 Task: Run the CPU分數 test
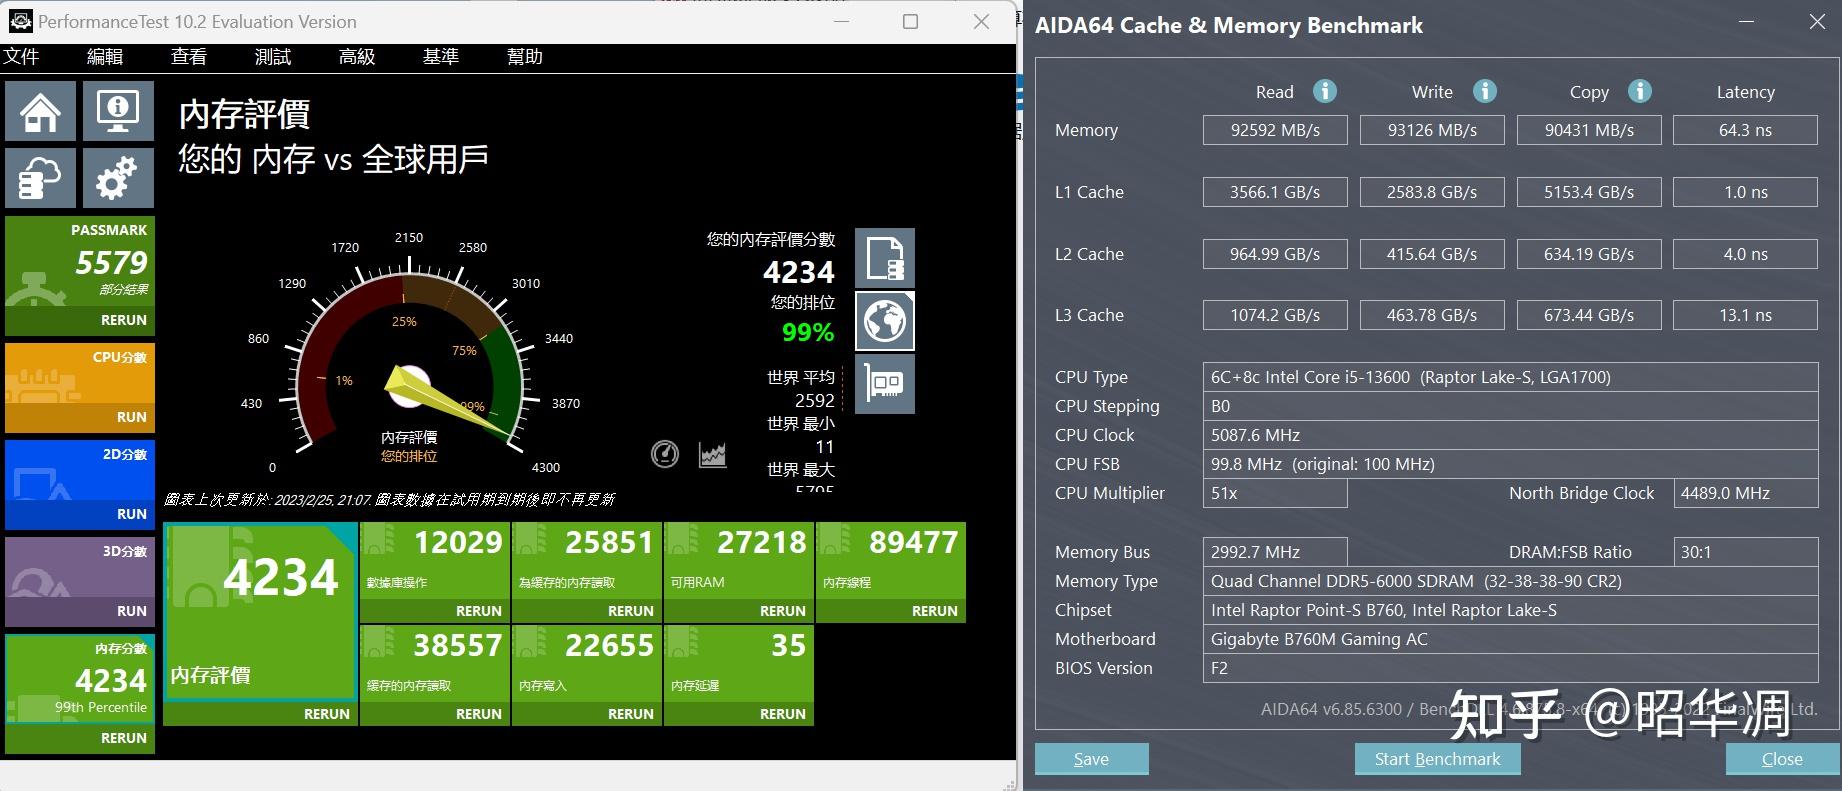pos(131,417)
